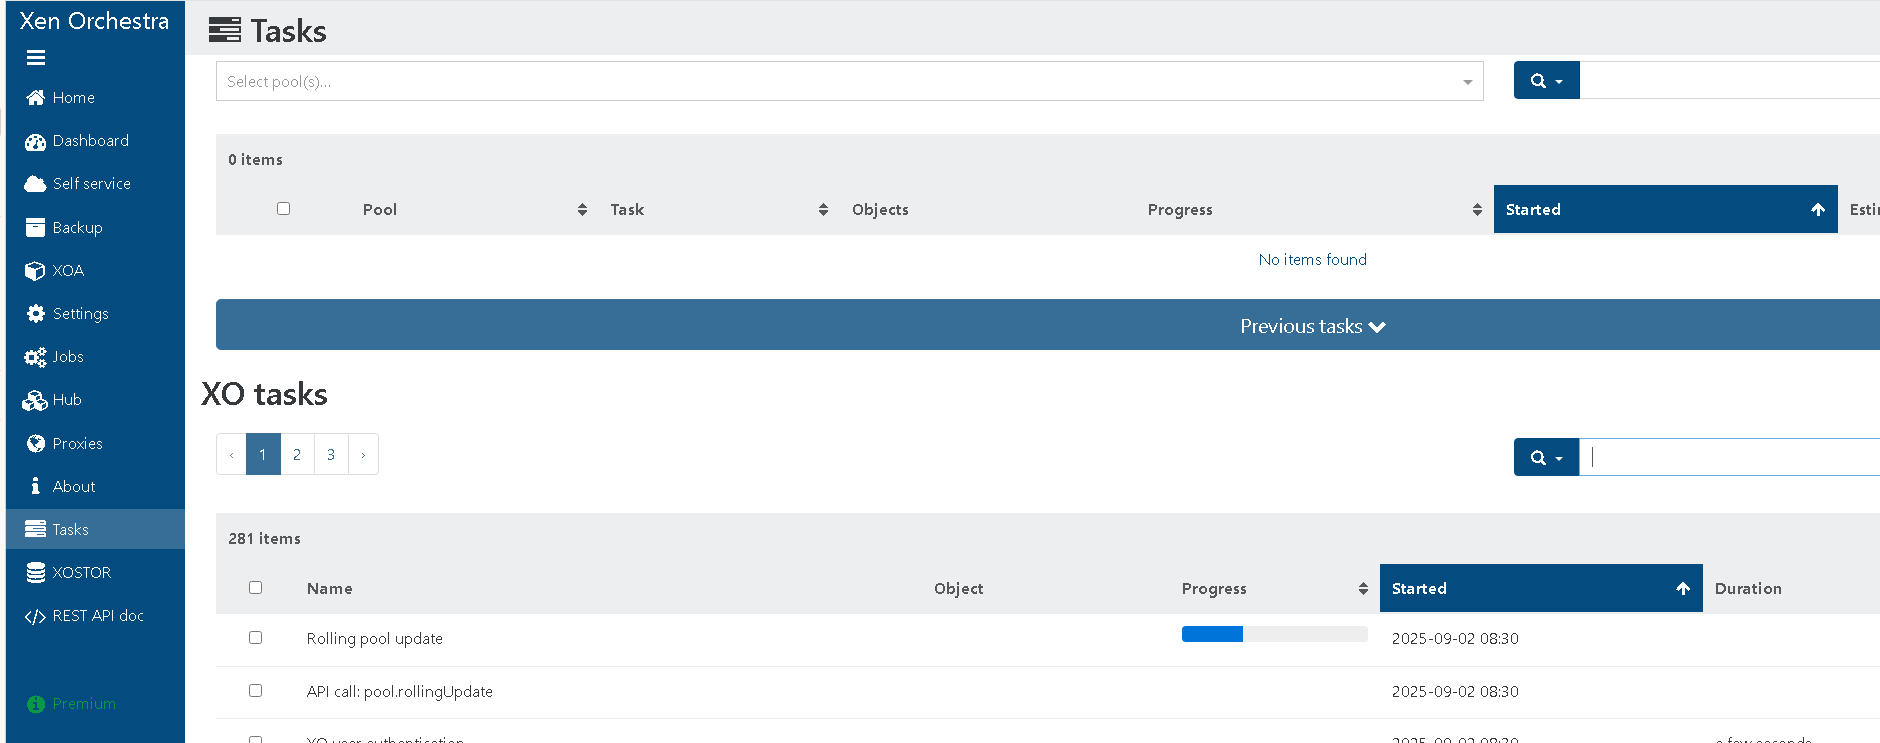Open the Backup section
This screenshot has height=743, width=1880.
click(x=77, y=228)
